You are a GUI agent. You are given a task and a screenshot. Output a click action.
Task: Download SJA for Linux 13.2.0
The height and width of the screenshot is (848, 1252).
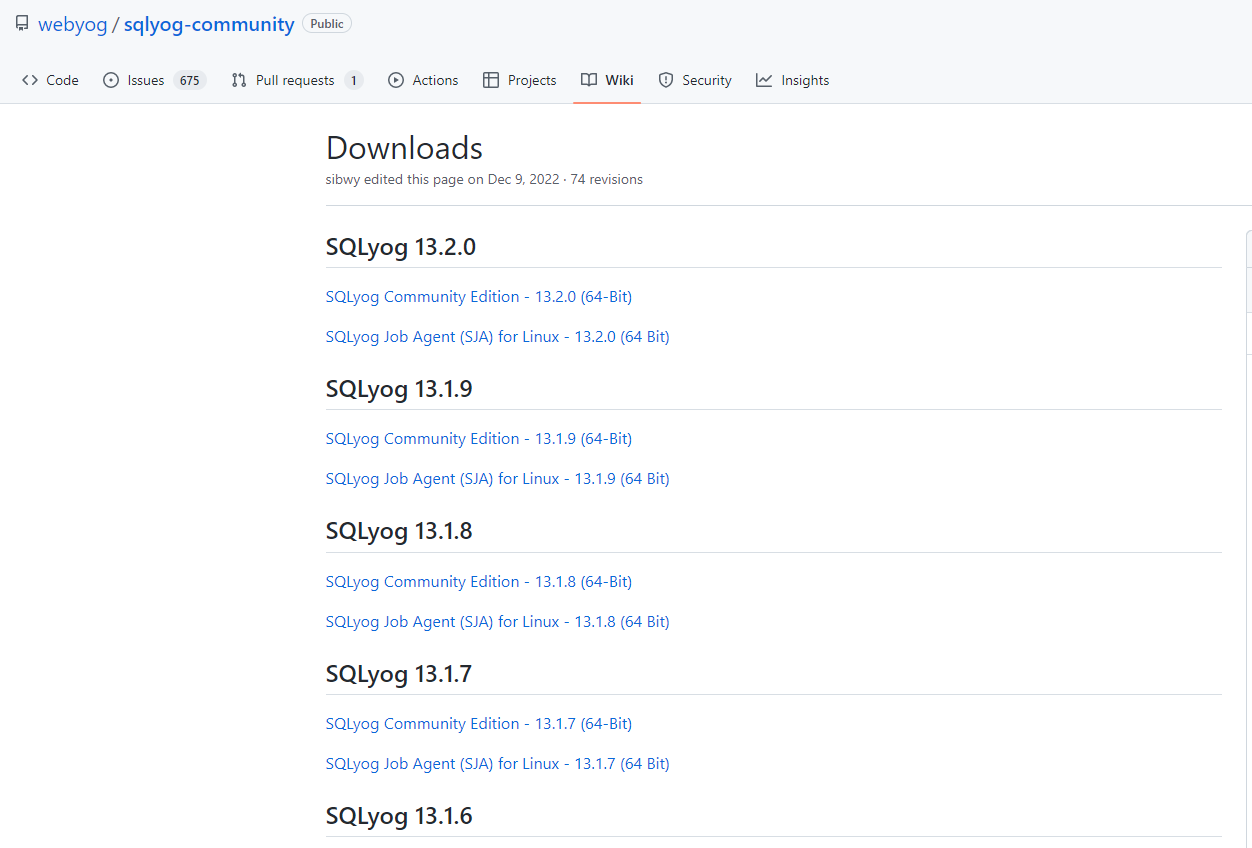498,337
